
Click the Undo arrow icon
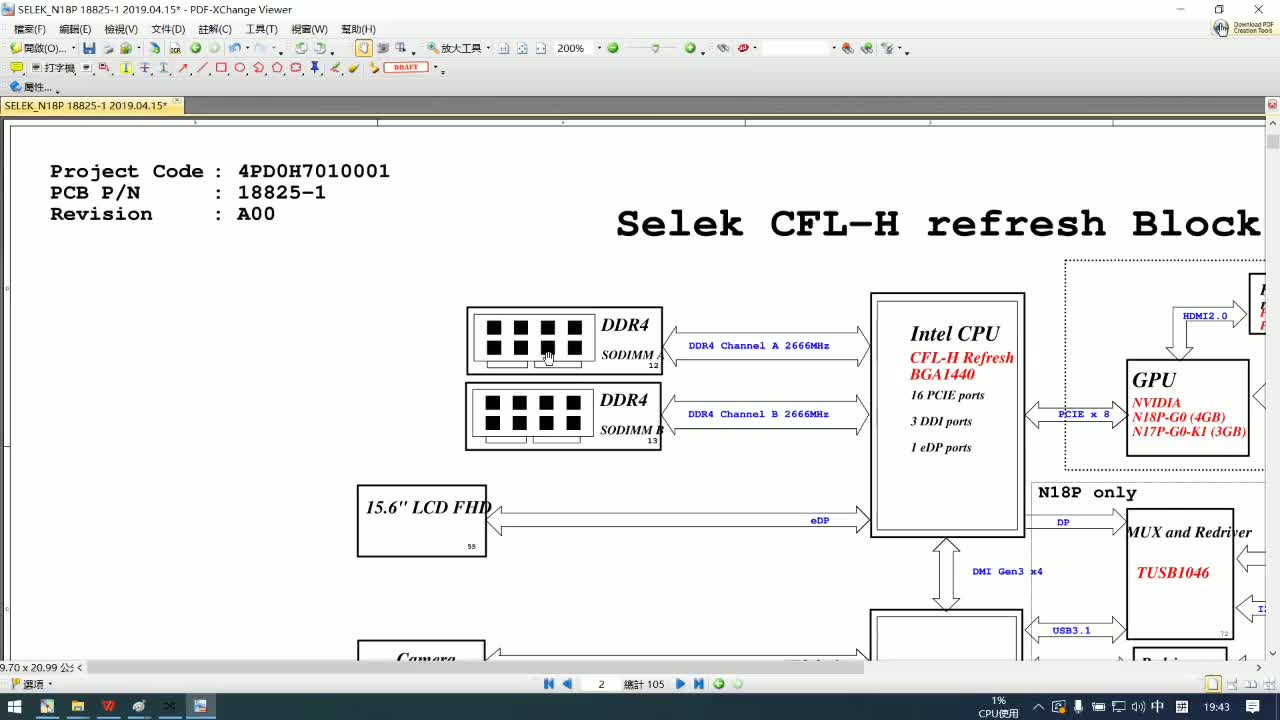[x=233, y=48]
